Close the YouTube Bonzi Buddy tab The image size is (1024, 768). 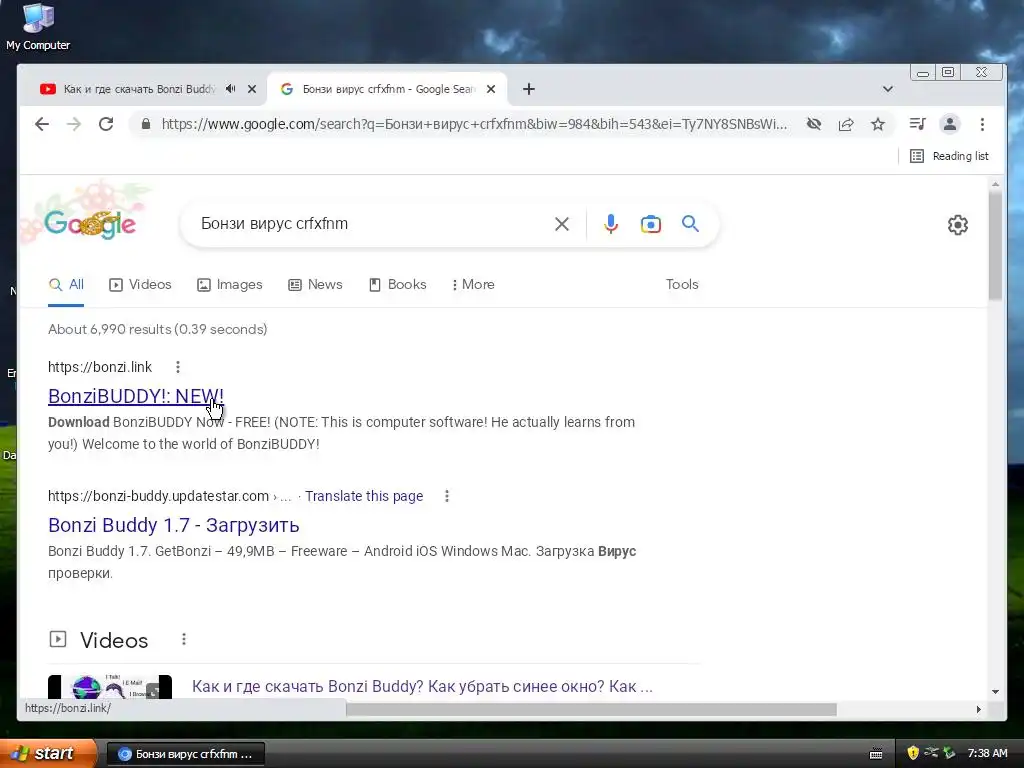pos(252,89)
